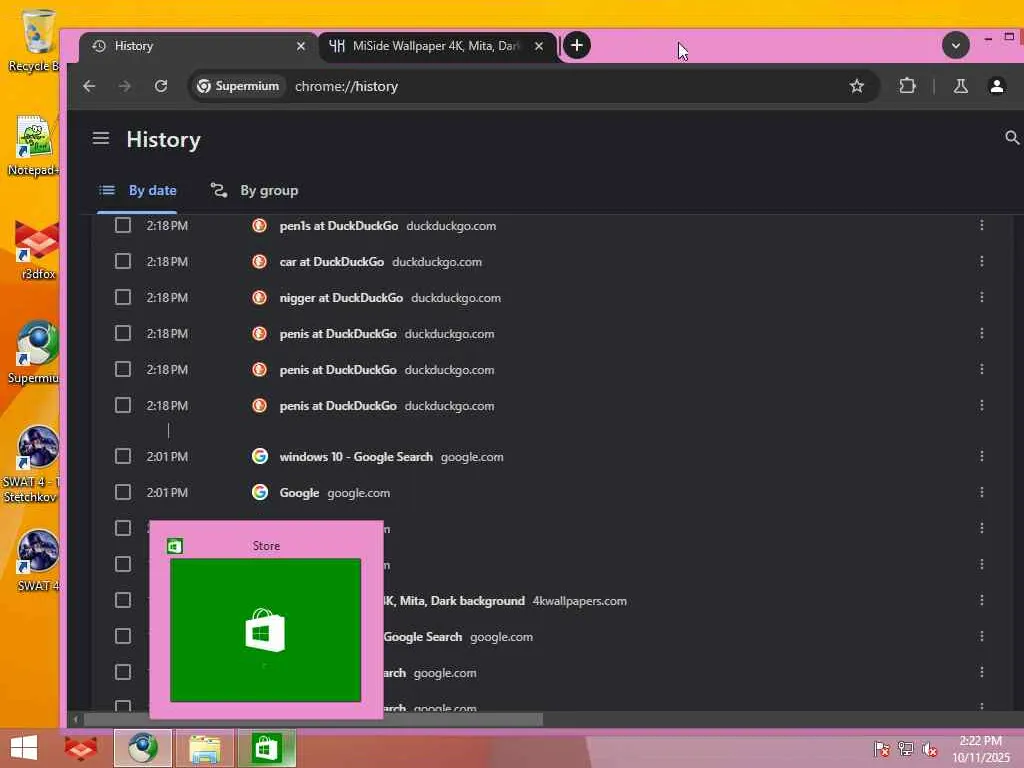The image size is (1024, 768).
Task: Select the By group view tab
Action: [254, 191]
